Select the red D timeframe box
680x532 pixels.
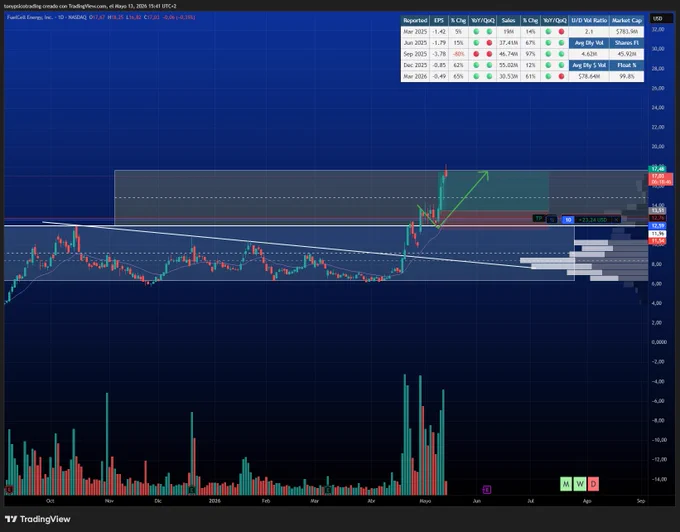coord(594,483)
